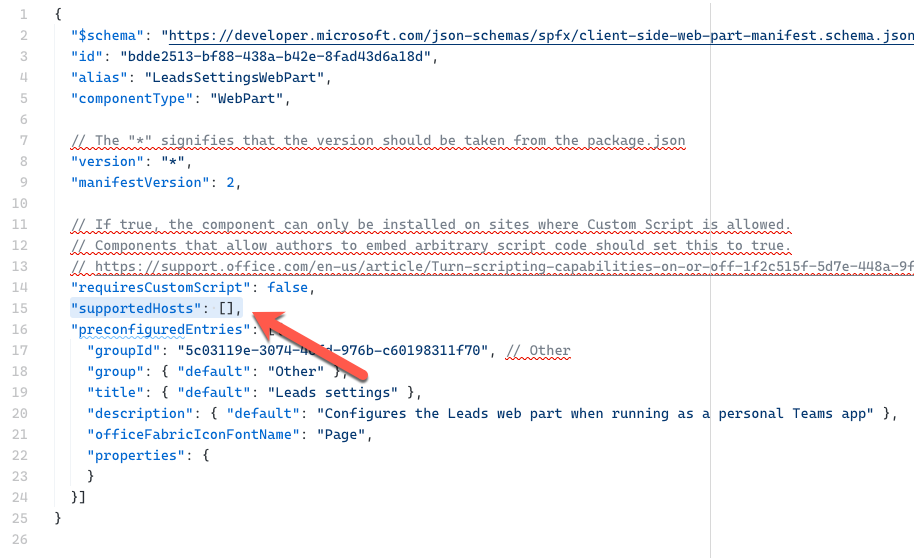This screenshot has height=558, width=914.
Task: Click line number 26 in the gutter
Action: click(x=20, y=539)
